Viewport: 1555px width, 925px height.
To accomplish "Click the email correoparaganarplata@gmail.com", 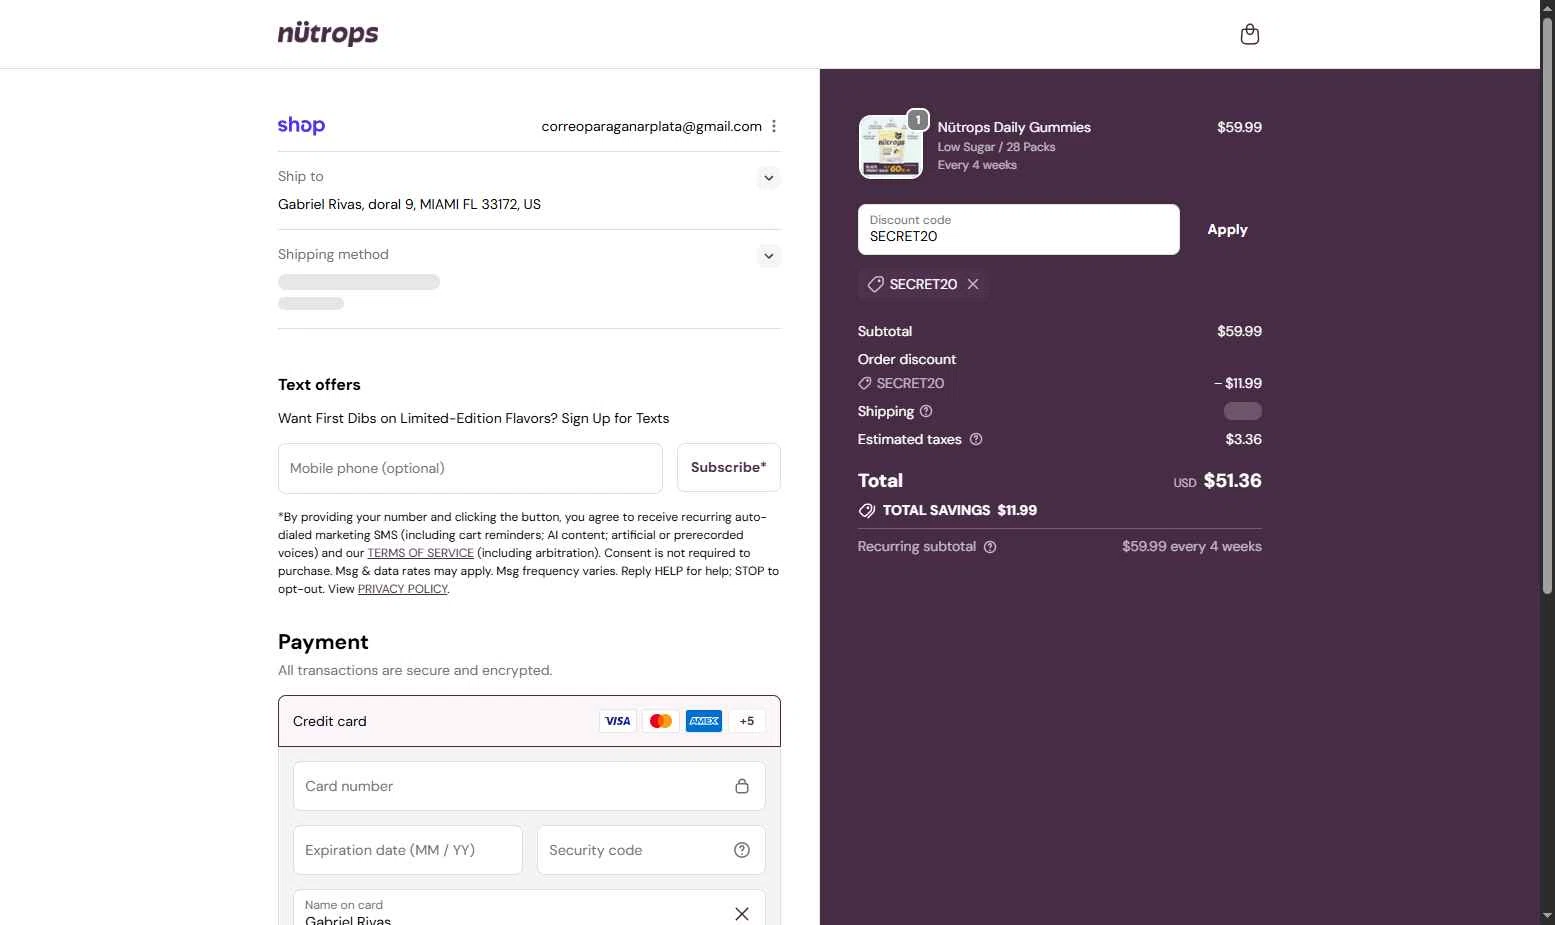I will (x=651, y=126).
